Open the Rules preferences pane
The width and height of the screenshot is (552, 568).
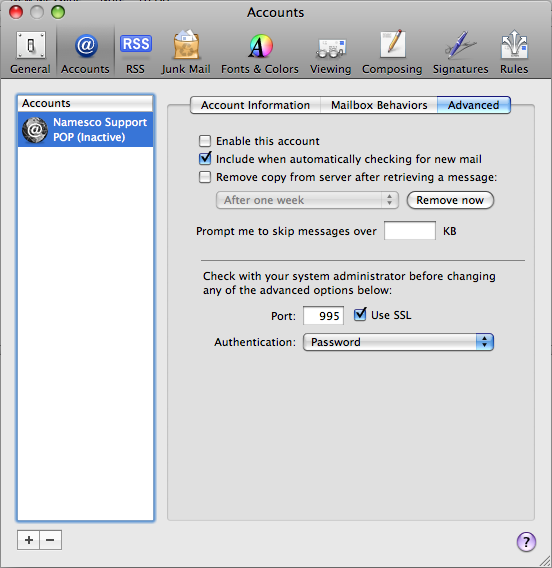pyautogui.click(x=514, y=53)
